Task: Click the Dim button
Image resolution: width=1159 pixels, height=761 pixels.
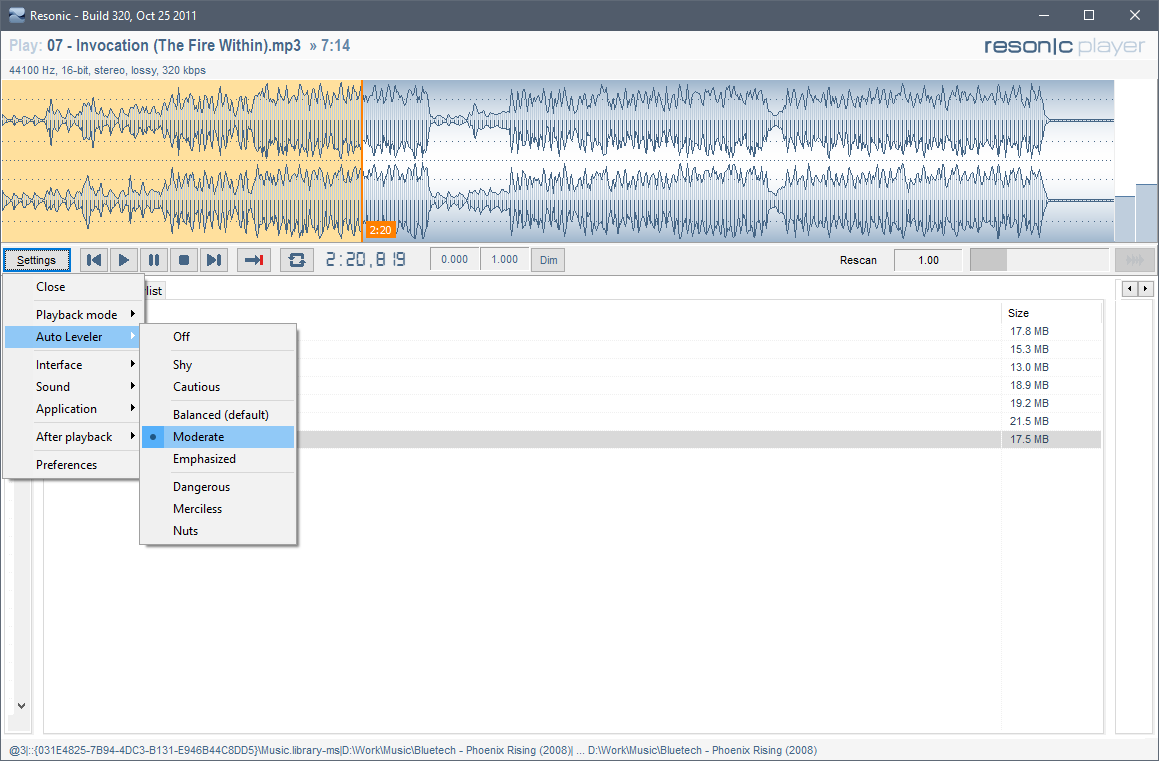Action: (x=548, y=260)
